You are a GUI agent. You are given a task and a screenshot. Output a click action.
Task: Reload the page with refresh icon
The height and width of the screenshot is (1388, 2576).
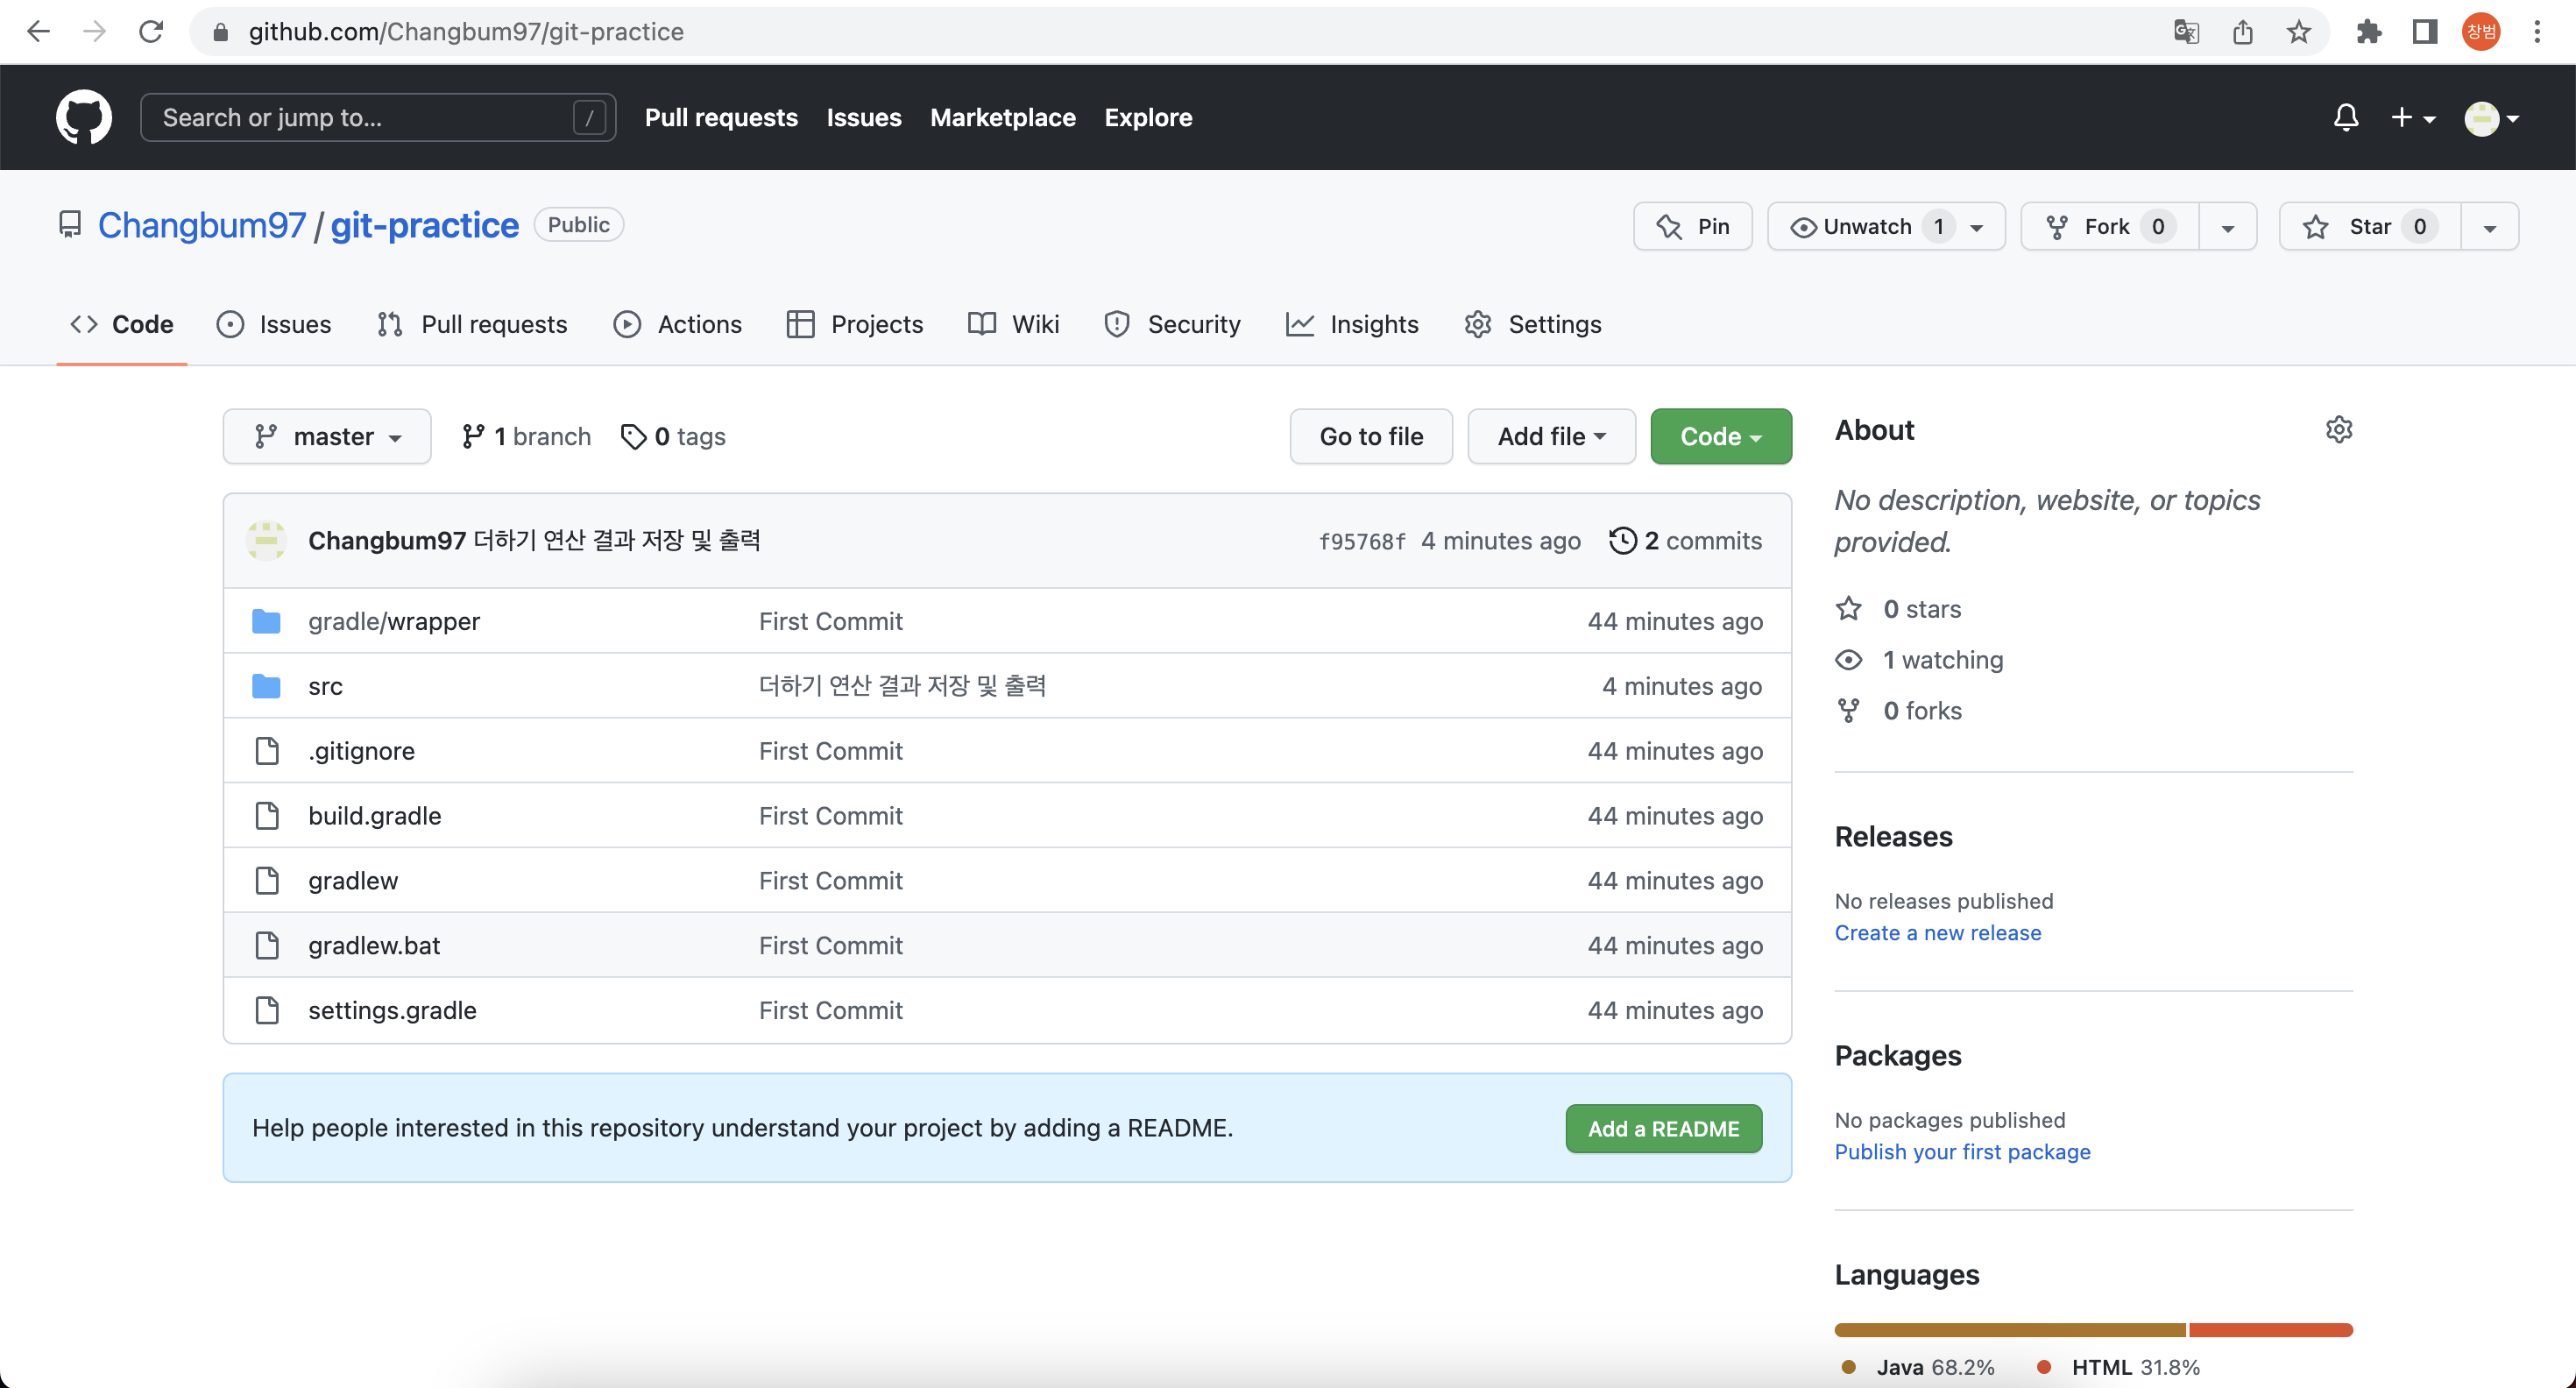[x=151, y=32]
